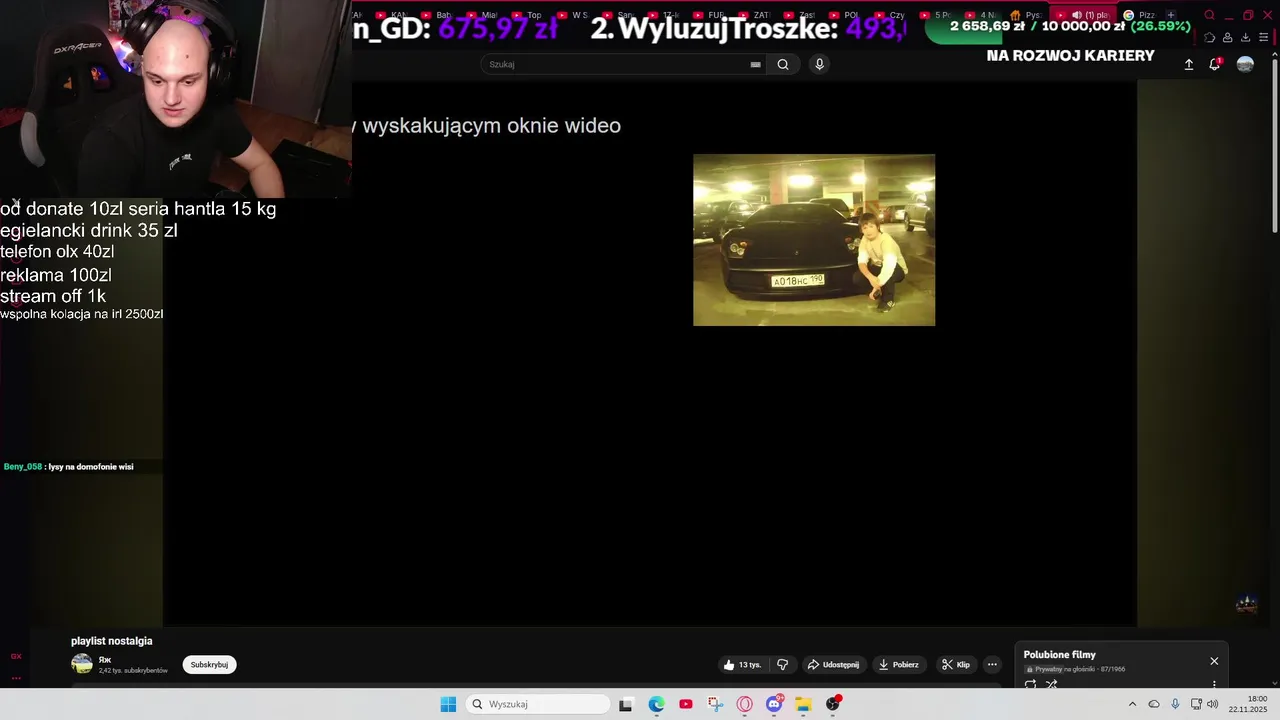Click the Udostępnij share button

pyautogui.click(x=833, y=665)
